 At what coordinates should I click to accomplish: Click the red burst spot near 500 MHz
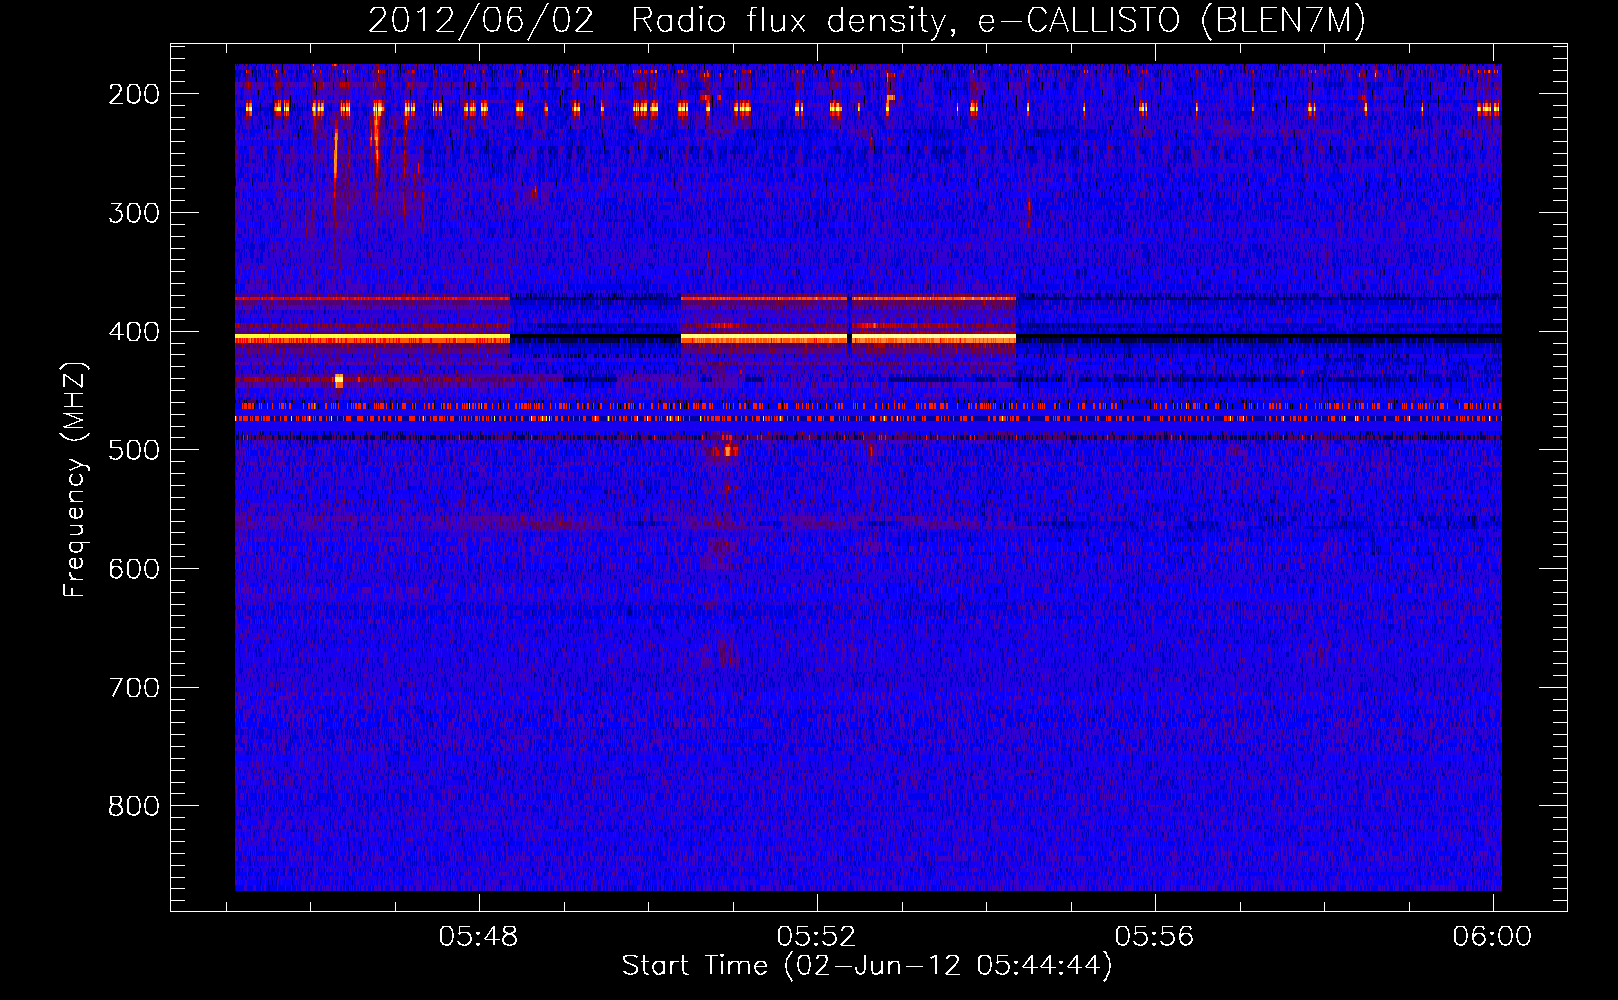coord(730,451)
